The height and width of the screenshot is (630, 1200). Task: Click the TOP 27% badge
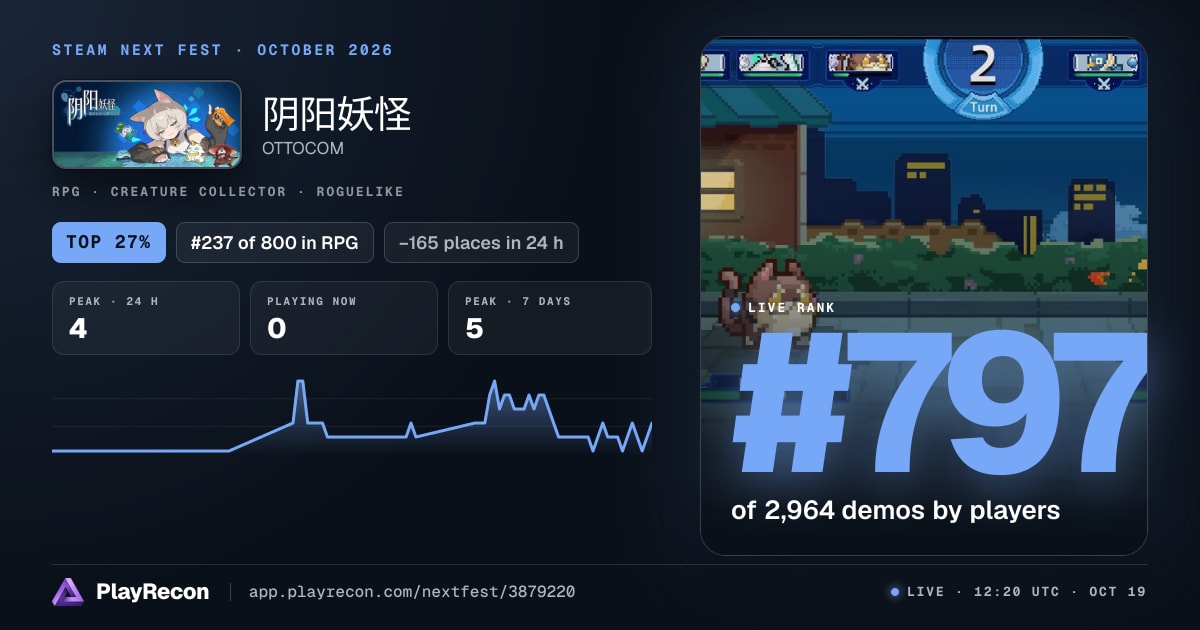pyautogui.click(x=109, y=242)
